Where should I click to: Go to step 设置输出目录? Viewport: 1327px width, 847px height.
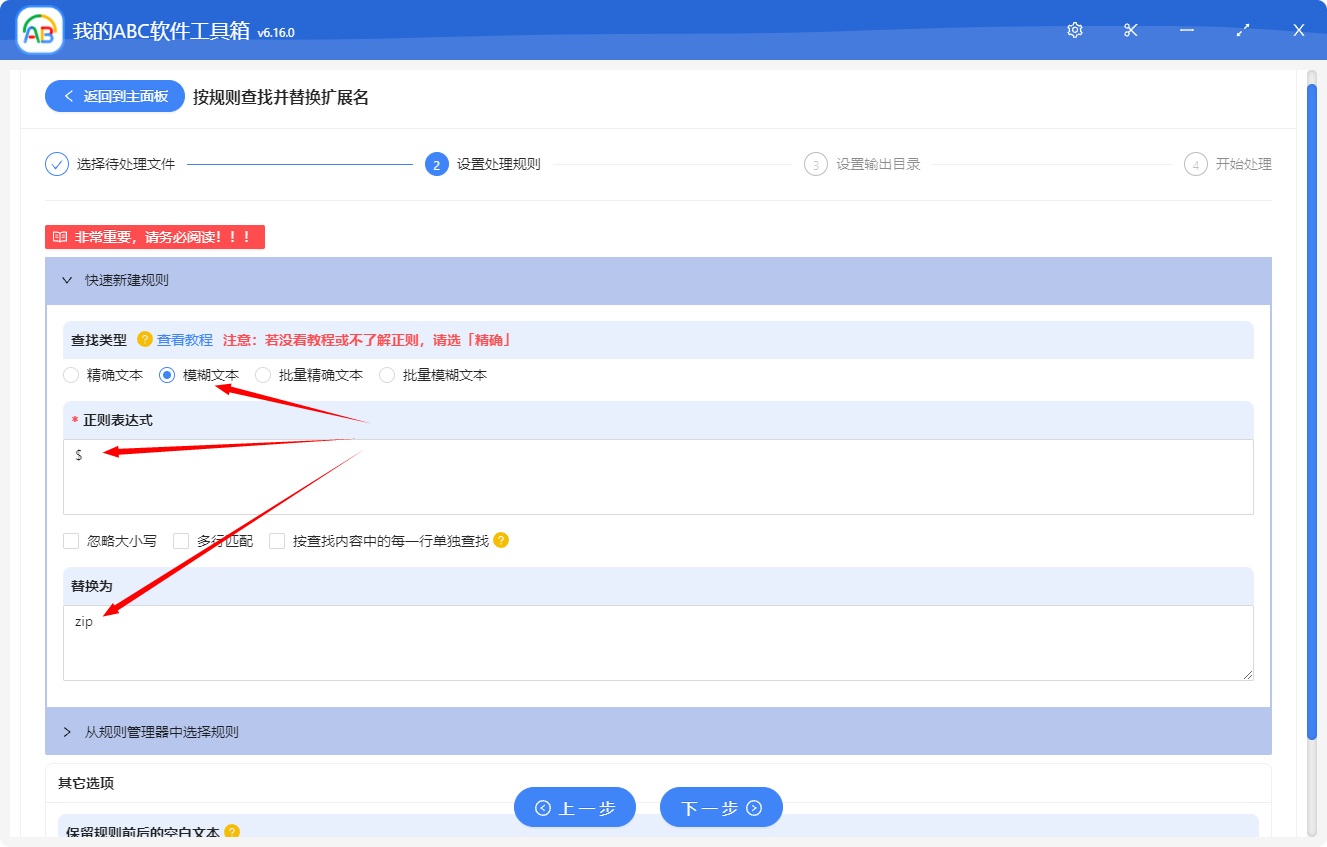[878, 164]
